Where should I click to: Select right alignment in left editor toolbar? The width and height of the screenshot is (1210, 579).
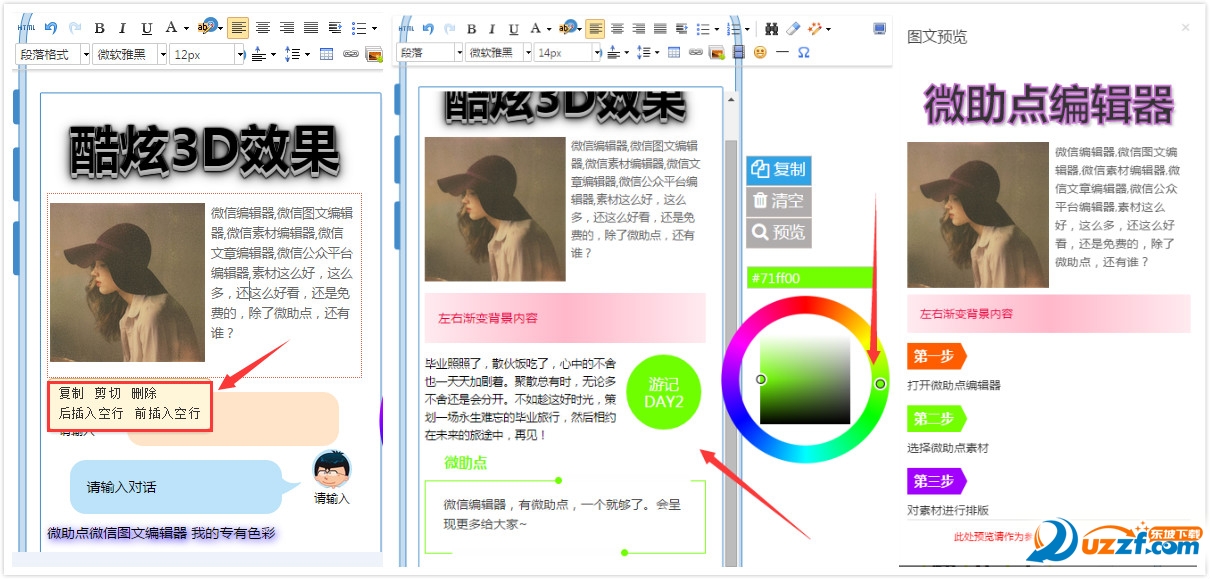(287, 28)
